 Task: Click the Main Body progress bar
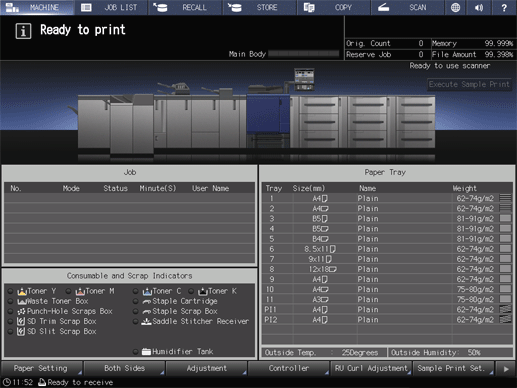coord(303,54)
